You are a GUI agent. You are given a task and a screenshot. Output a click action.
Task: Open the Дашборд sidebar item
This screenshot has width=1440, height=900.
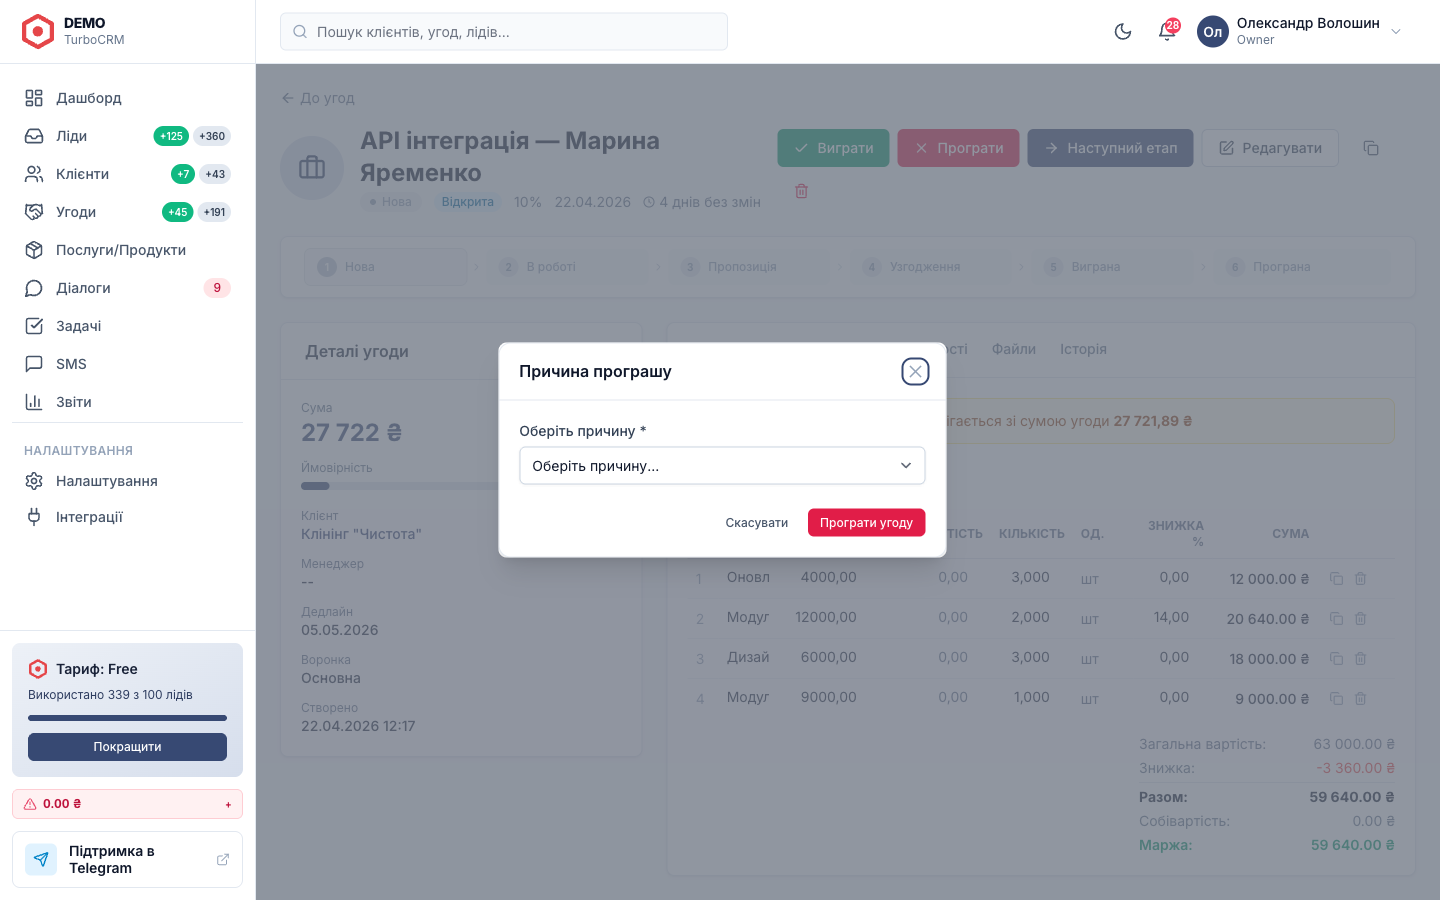pos(127,98)
